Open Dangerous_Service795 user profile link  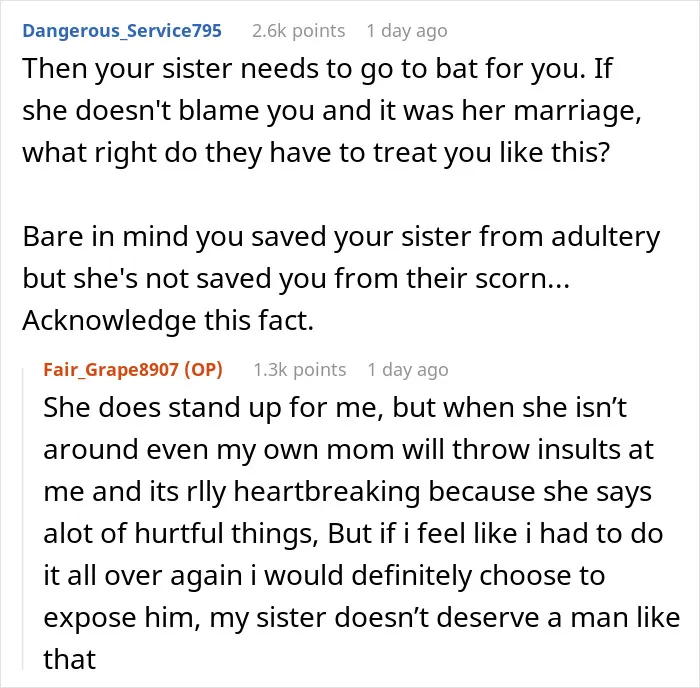(x=122, y=31)
